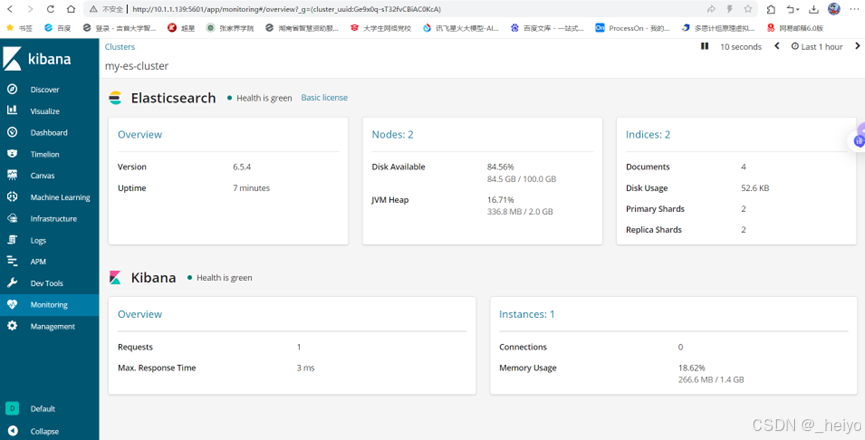Click the Disk Usage 52.6 KB value
Viewport: 865px width, 440px height.
click(x=755, y=188)
